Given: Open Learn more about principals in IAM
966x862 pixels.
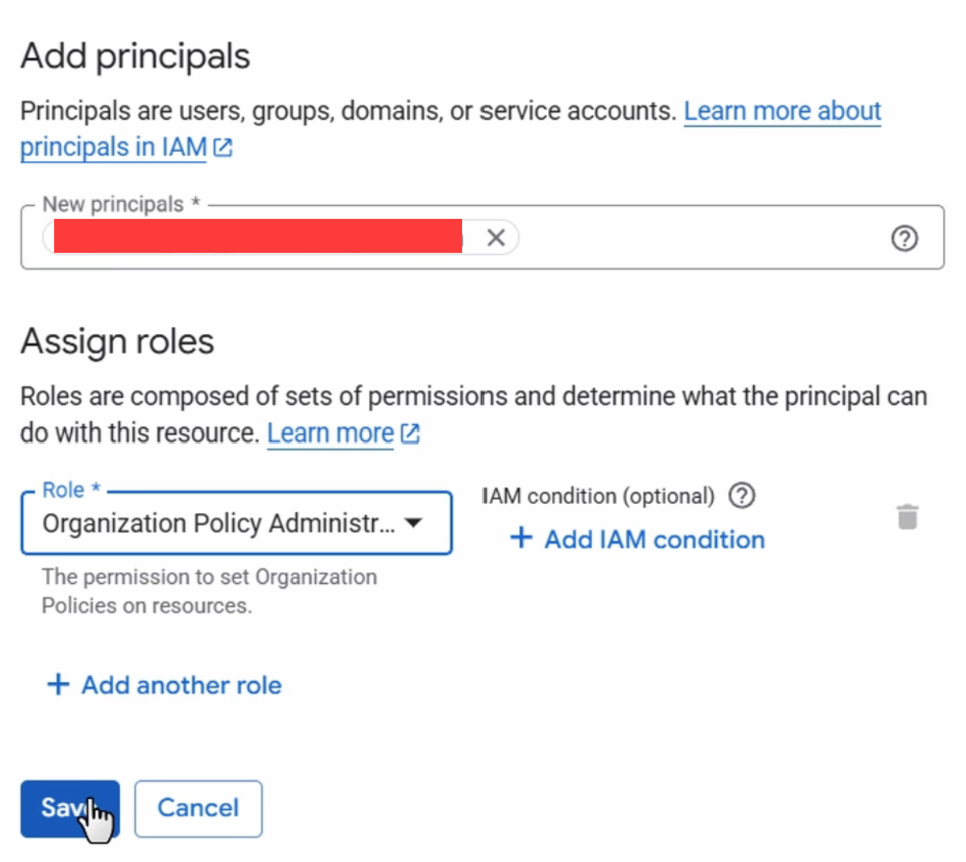Looking at the screenshot, I should click(450, 129).
